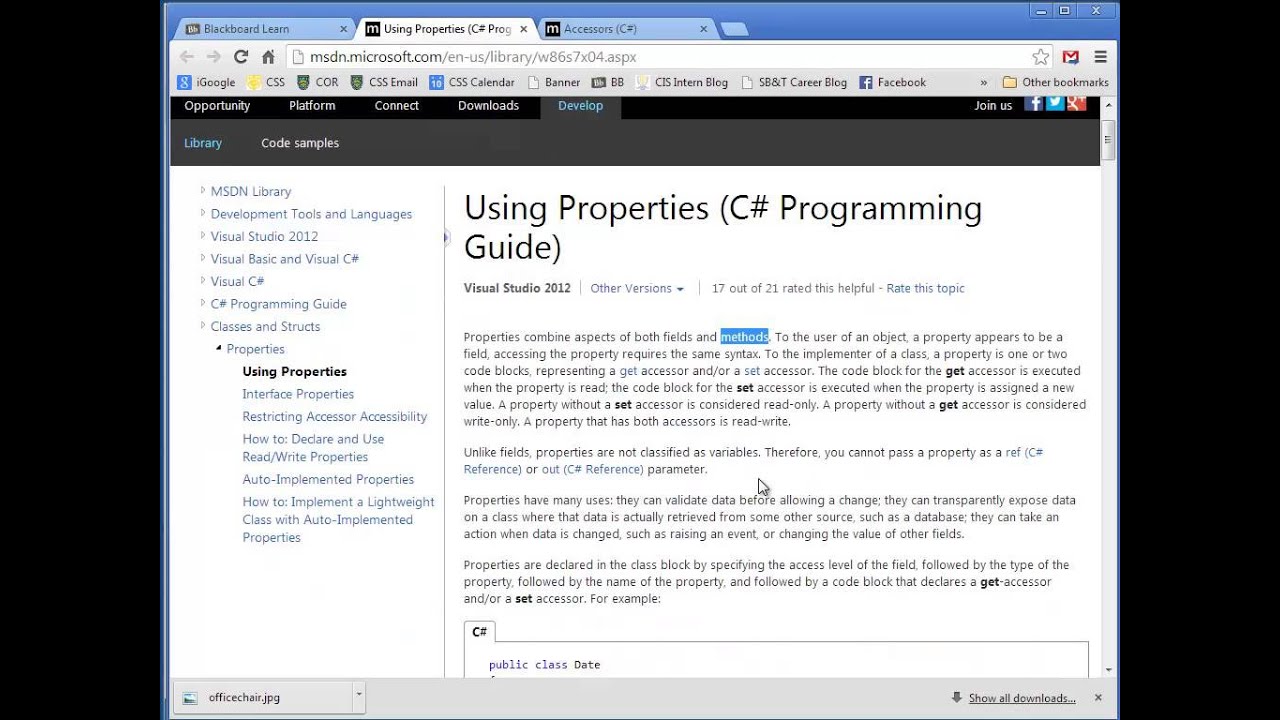Viewport: 1280px width, 720px height.
Task: Click the Classes and Structs tree item
Action: 265,326
